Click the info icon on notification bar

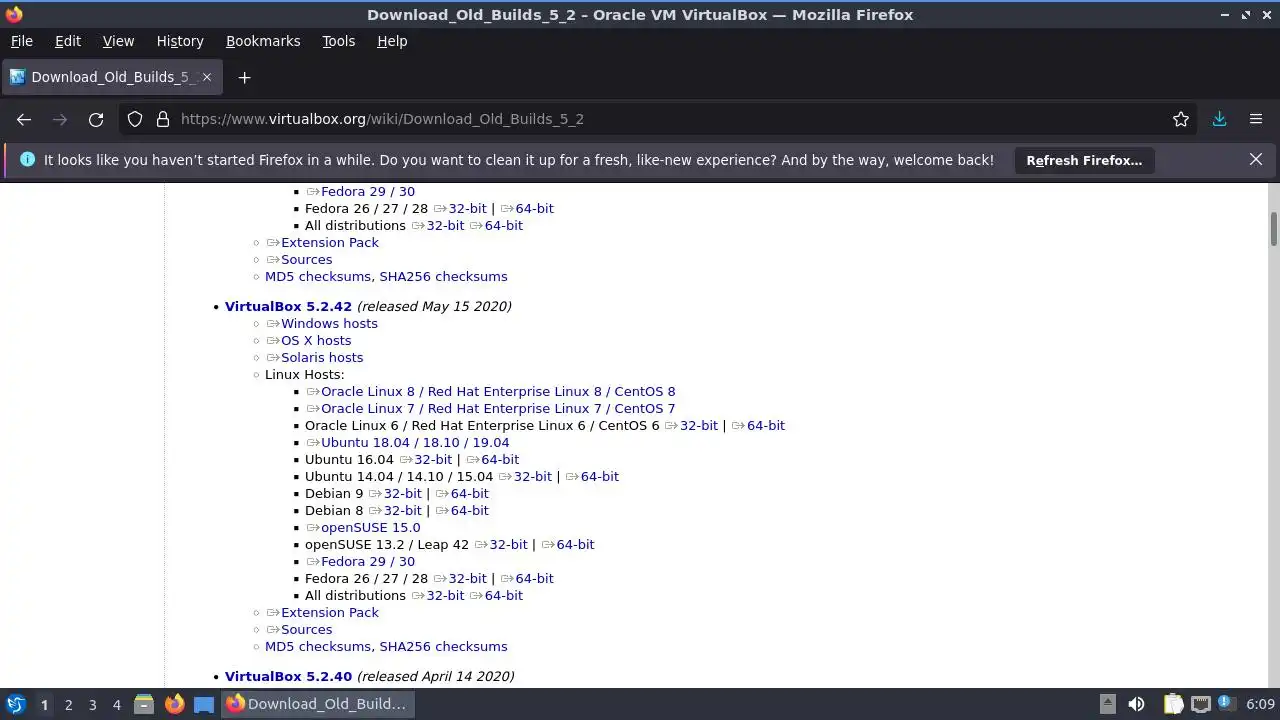[27, 160]
